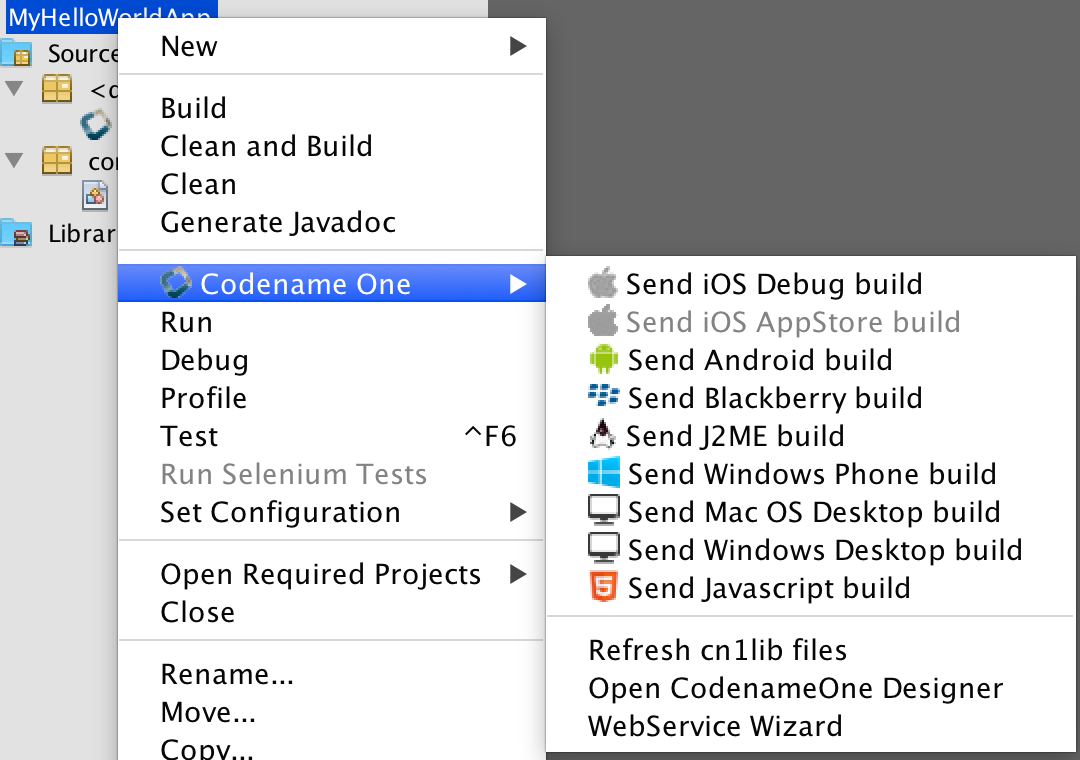
Task: Expand the New submenu arrow
Action: tap(519, 45)
